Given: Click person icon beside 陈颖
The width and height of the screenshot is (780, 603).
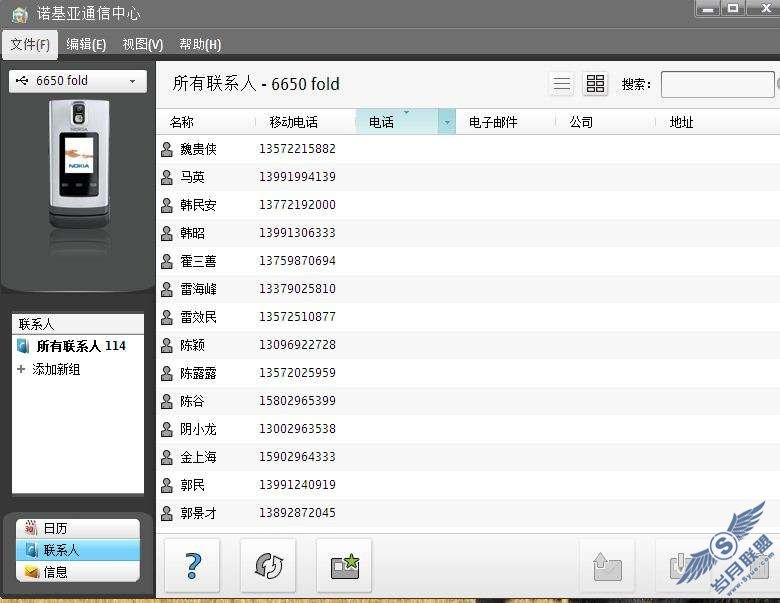Looking at the screenshot, I should 167,345.
